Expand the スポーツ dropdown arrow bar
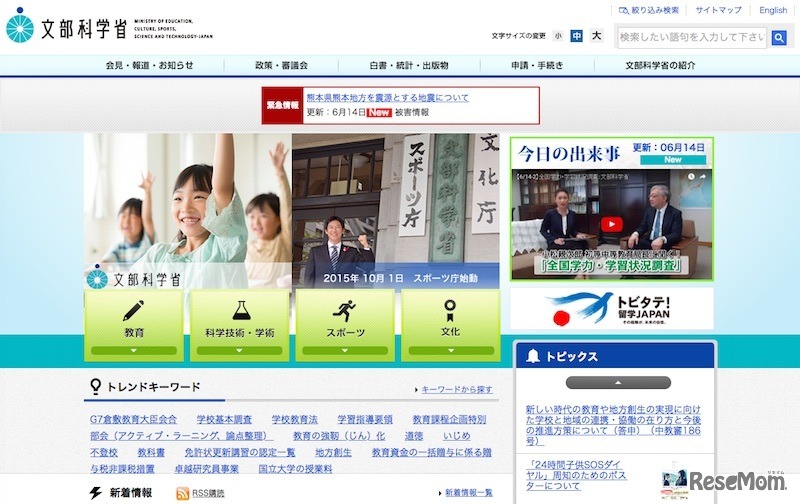Image resolution: width=800 pixels, height=504 pixels. [x=345, y=350]
